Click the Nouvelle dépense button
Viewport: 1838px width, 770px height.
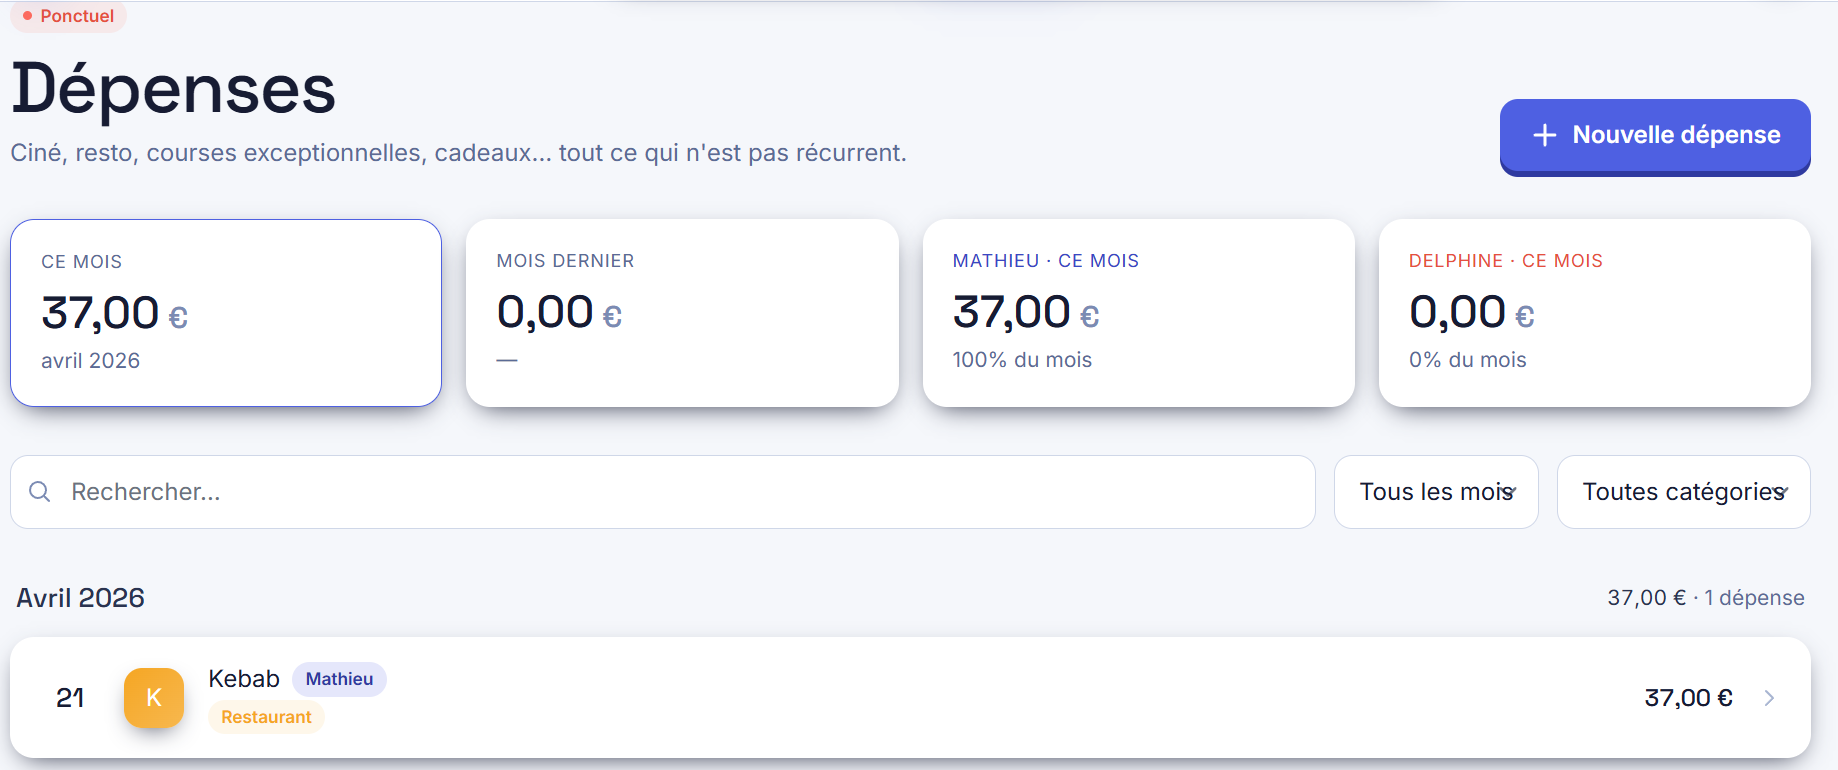1654,135
